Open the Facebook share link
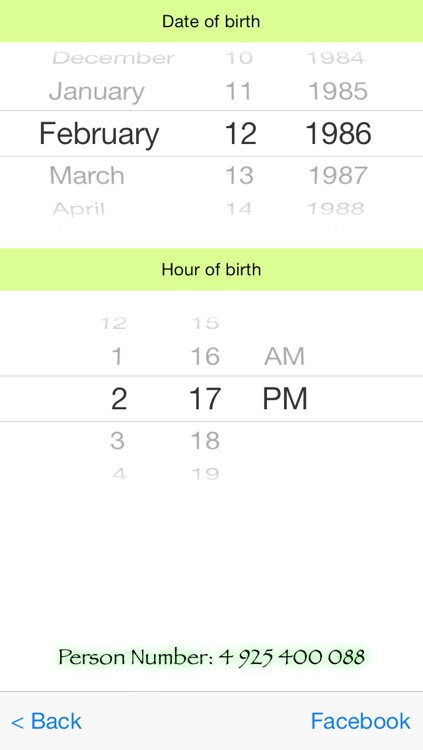The image size is (423, 750). (x=360, y=721)
